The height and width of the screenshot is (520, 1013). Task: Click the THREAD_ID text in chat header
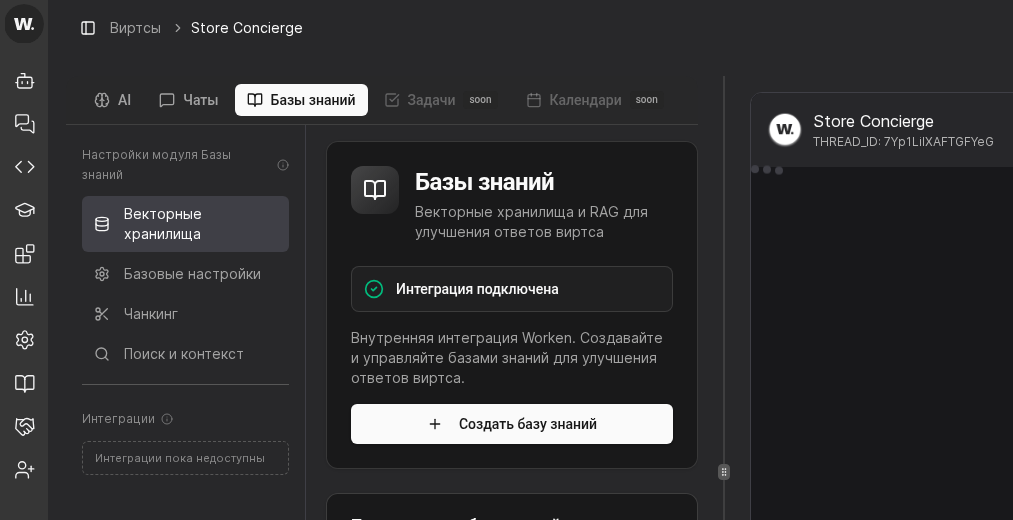pyautogui.click(x=903, y=142)
